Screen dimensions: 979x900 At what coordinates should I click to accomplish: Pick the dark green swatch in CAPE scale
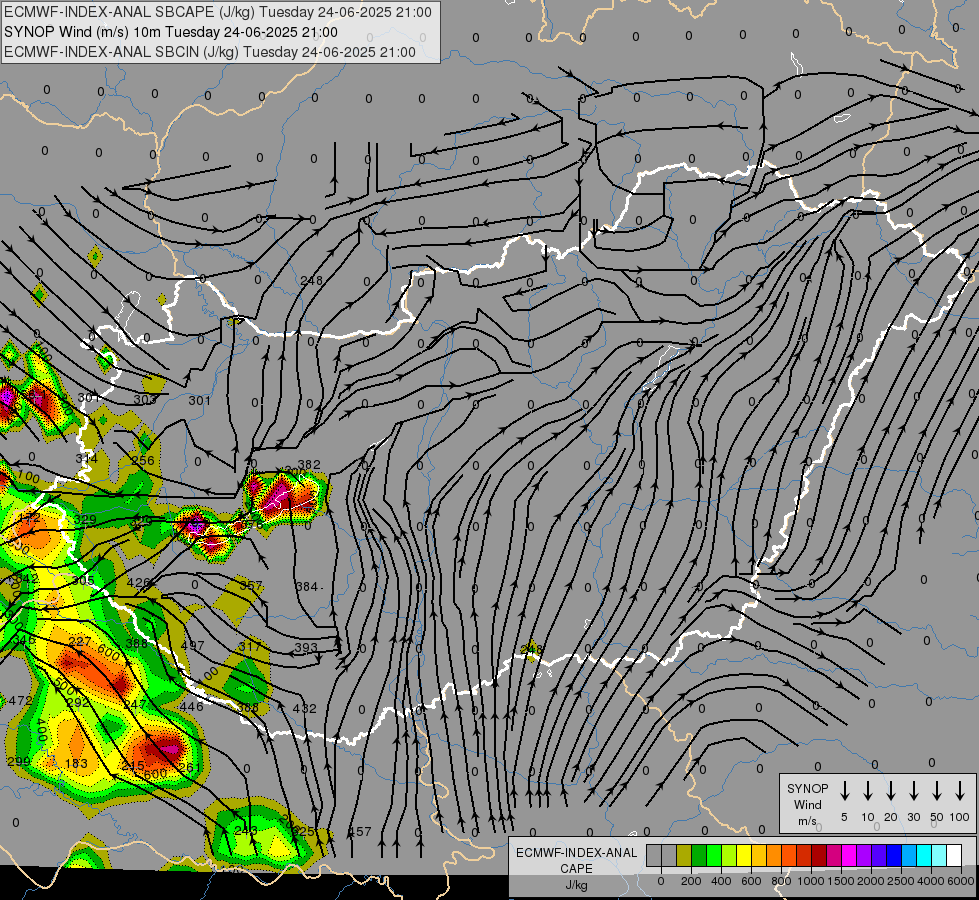(x=699, y=855)
